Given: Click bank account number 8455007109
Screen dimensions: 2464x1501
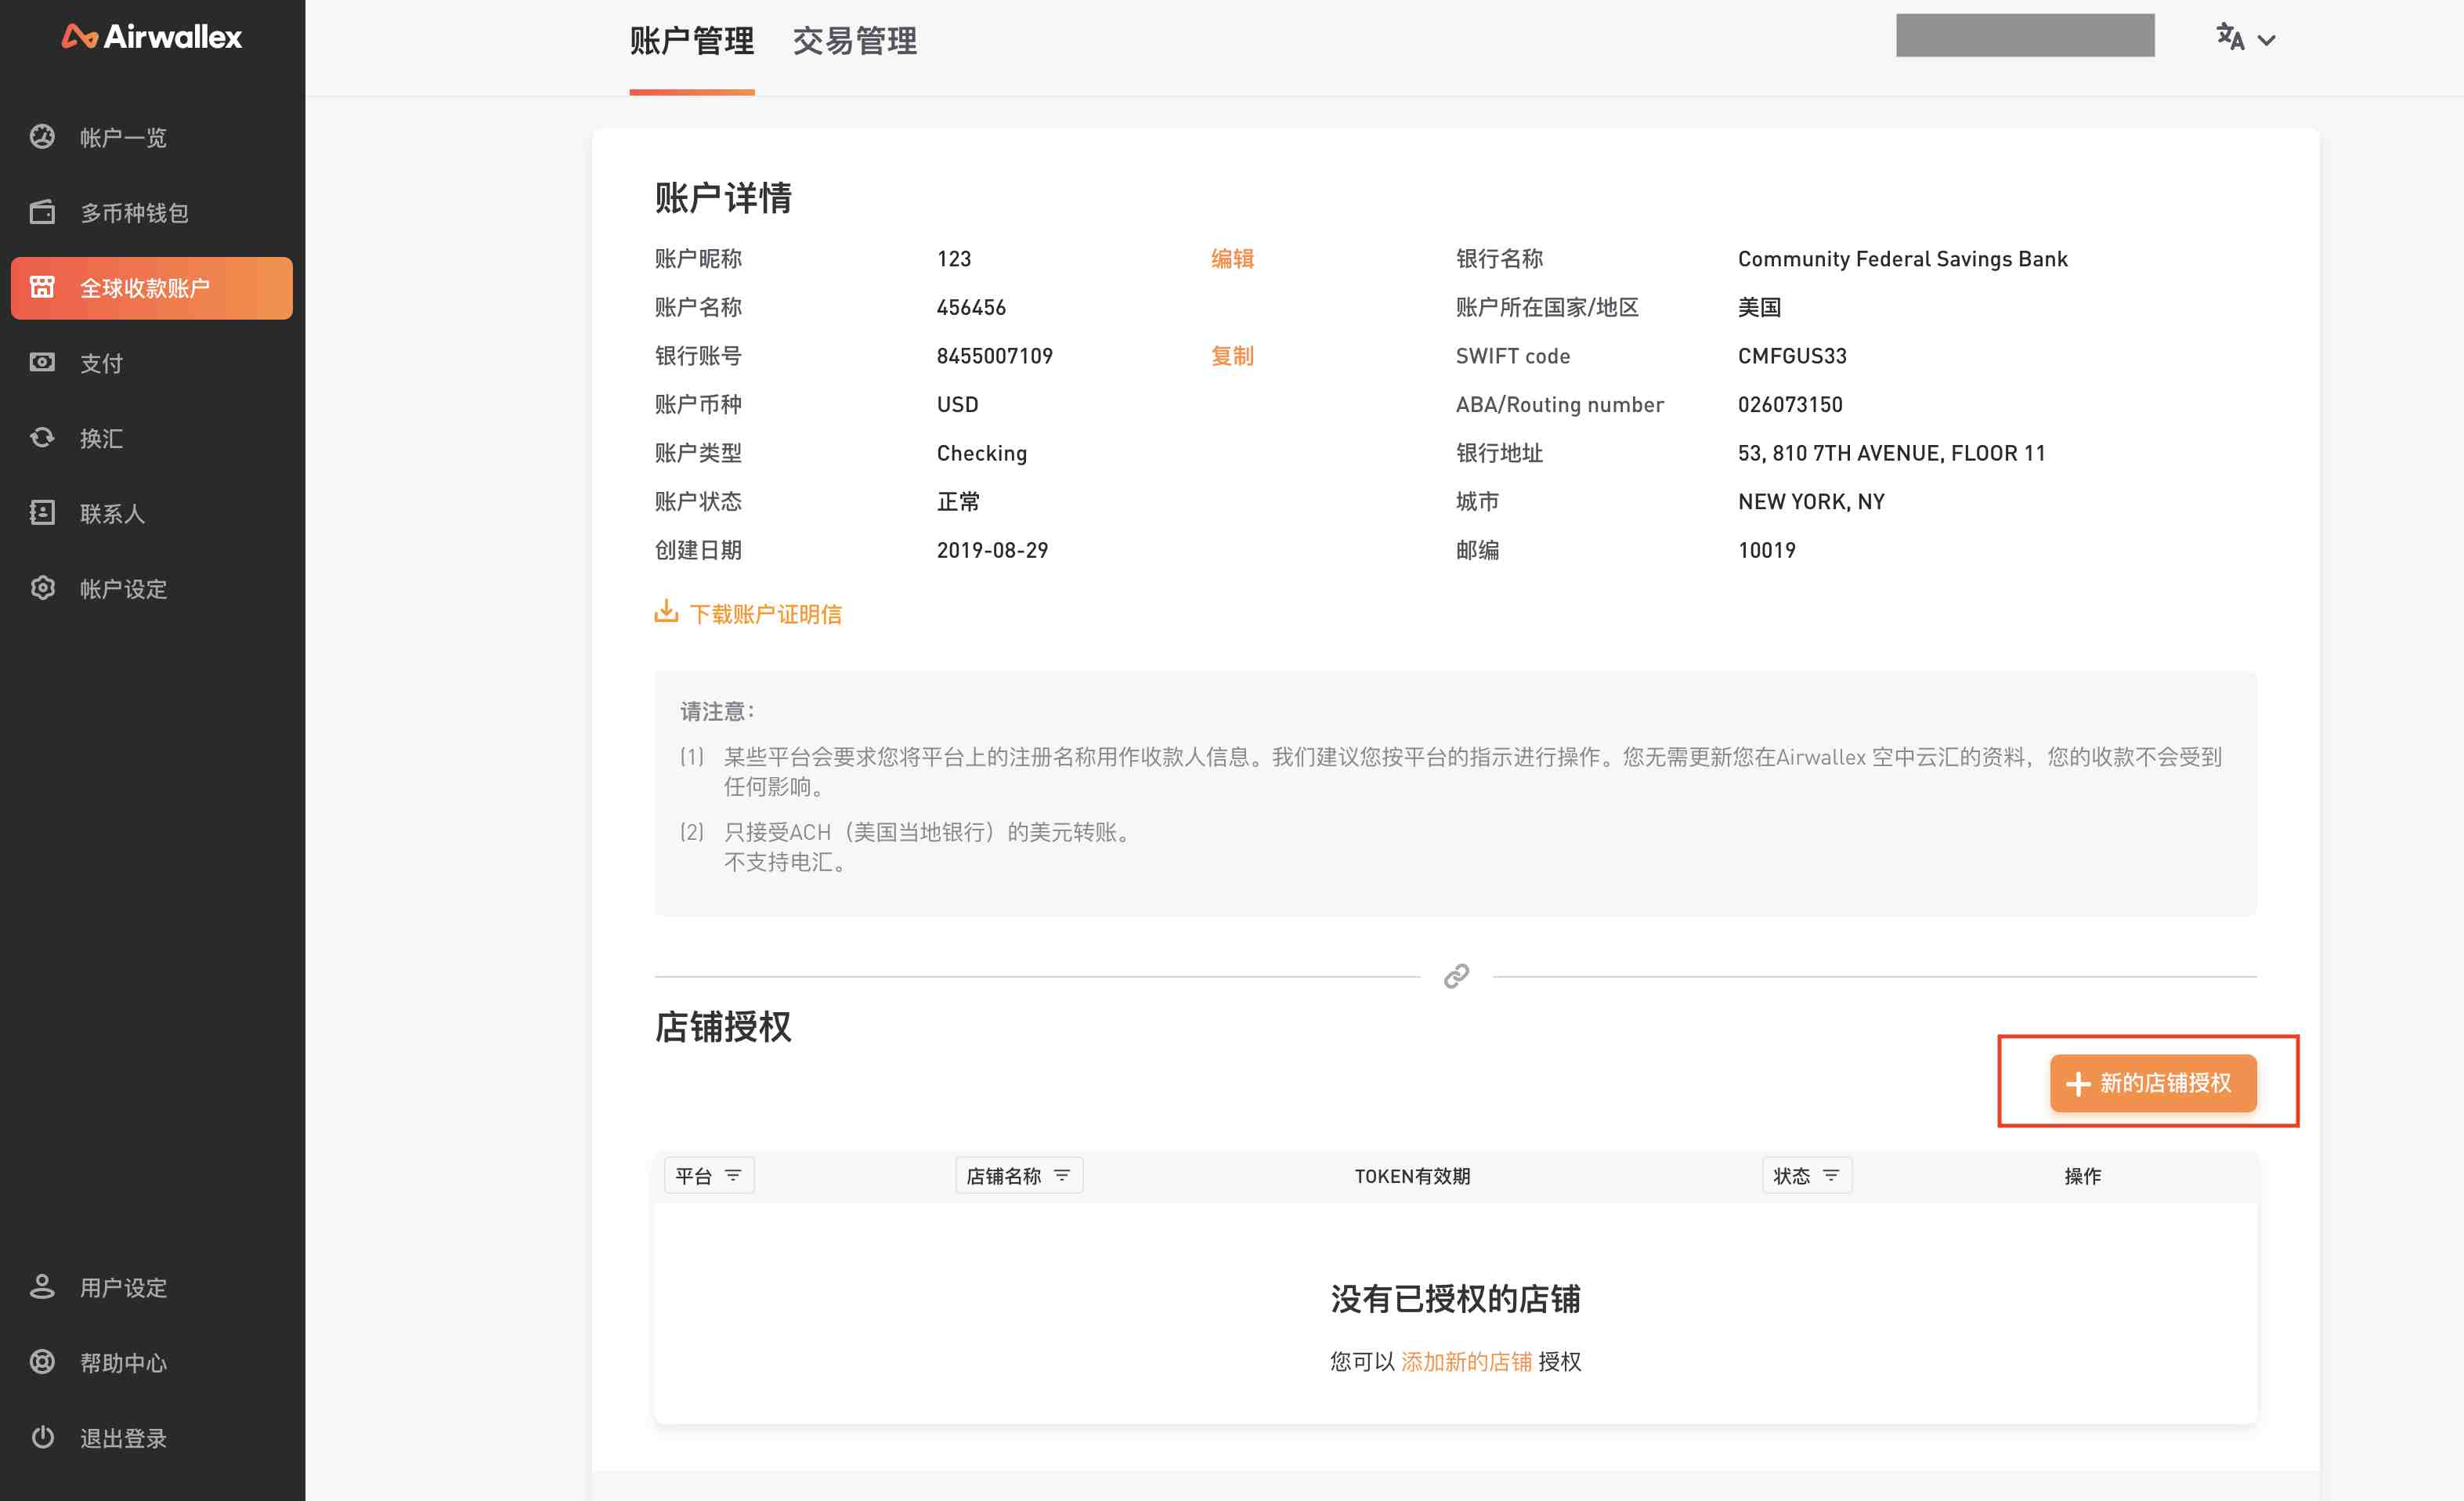Looking at the screenshot, I should click(995, 355).
